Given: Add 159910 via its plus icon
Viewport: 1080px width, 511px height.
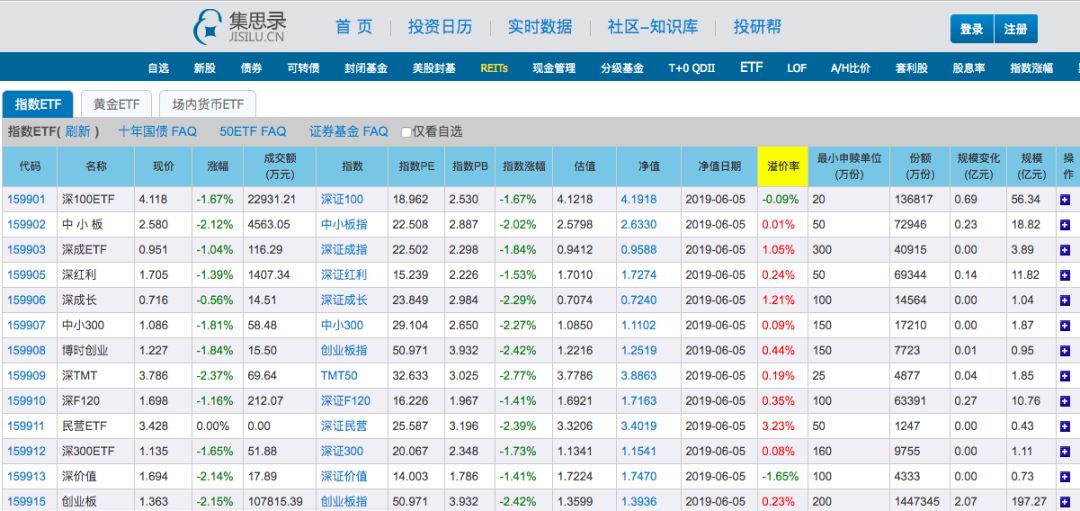Looking at the screenshot, I should pos(1065,401).
